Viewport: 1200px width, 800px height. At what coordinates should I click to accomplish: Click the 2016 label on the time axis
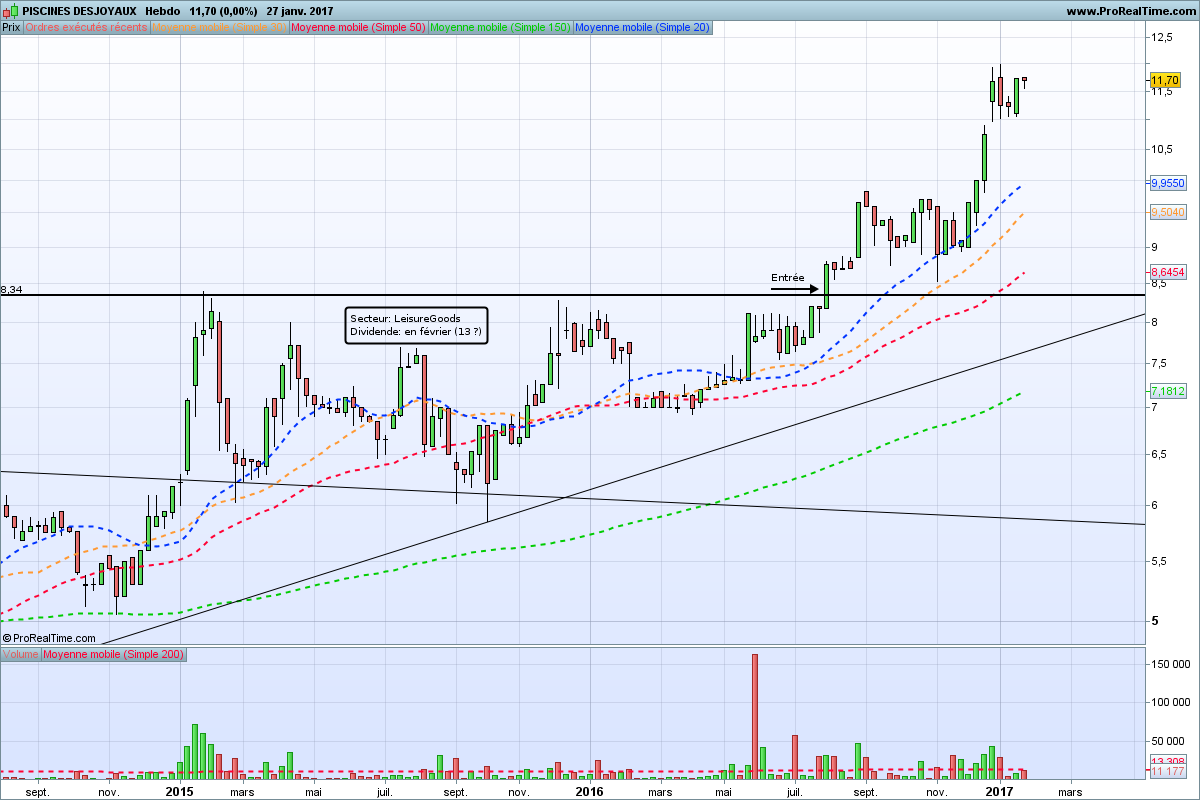(590, 791)
